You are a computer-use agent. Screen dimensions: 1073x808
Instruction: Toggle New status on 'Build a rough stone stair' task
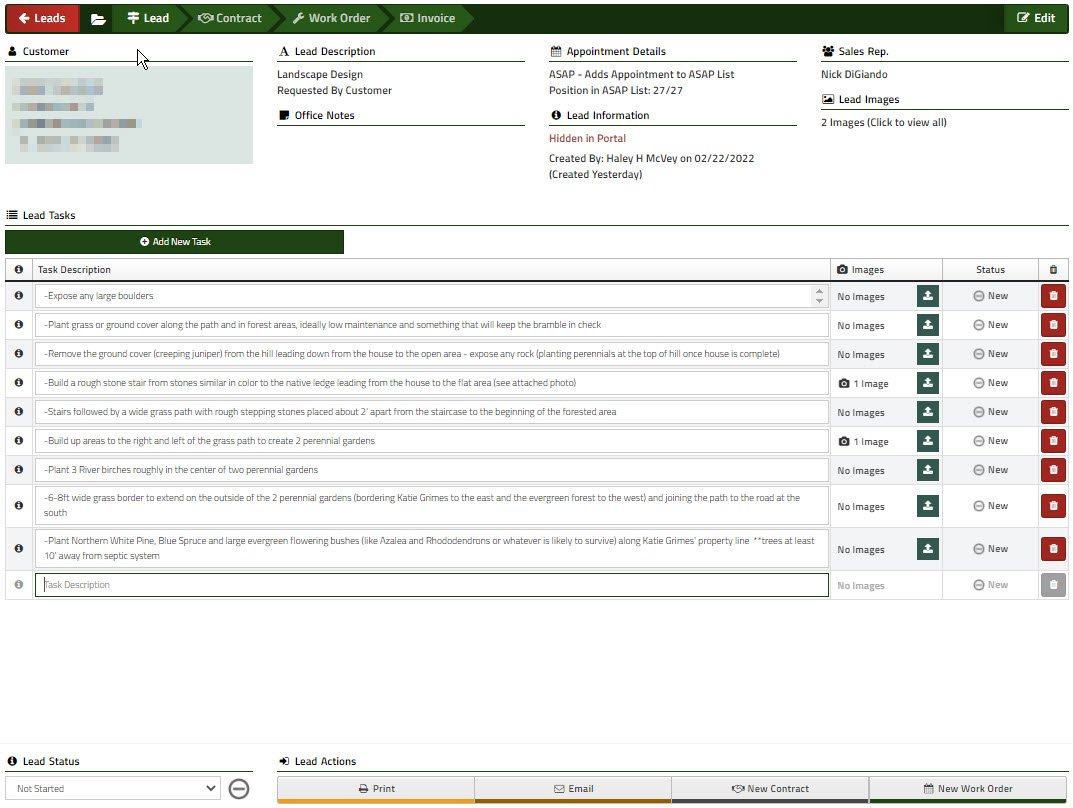990,383
